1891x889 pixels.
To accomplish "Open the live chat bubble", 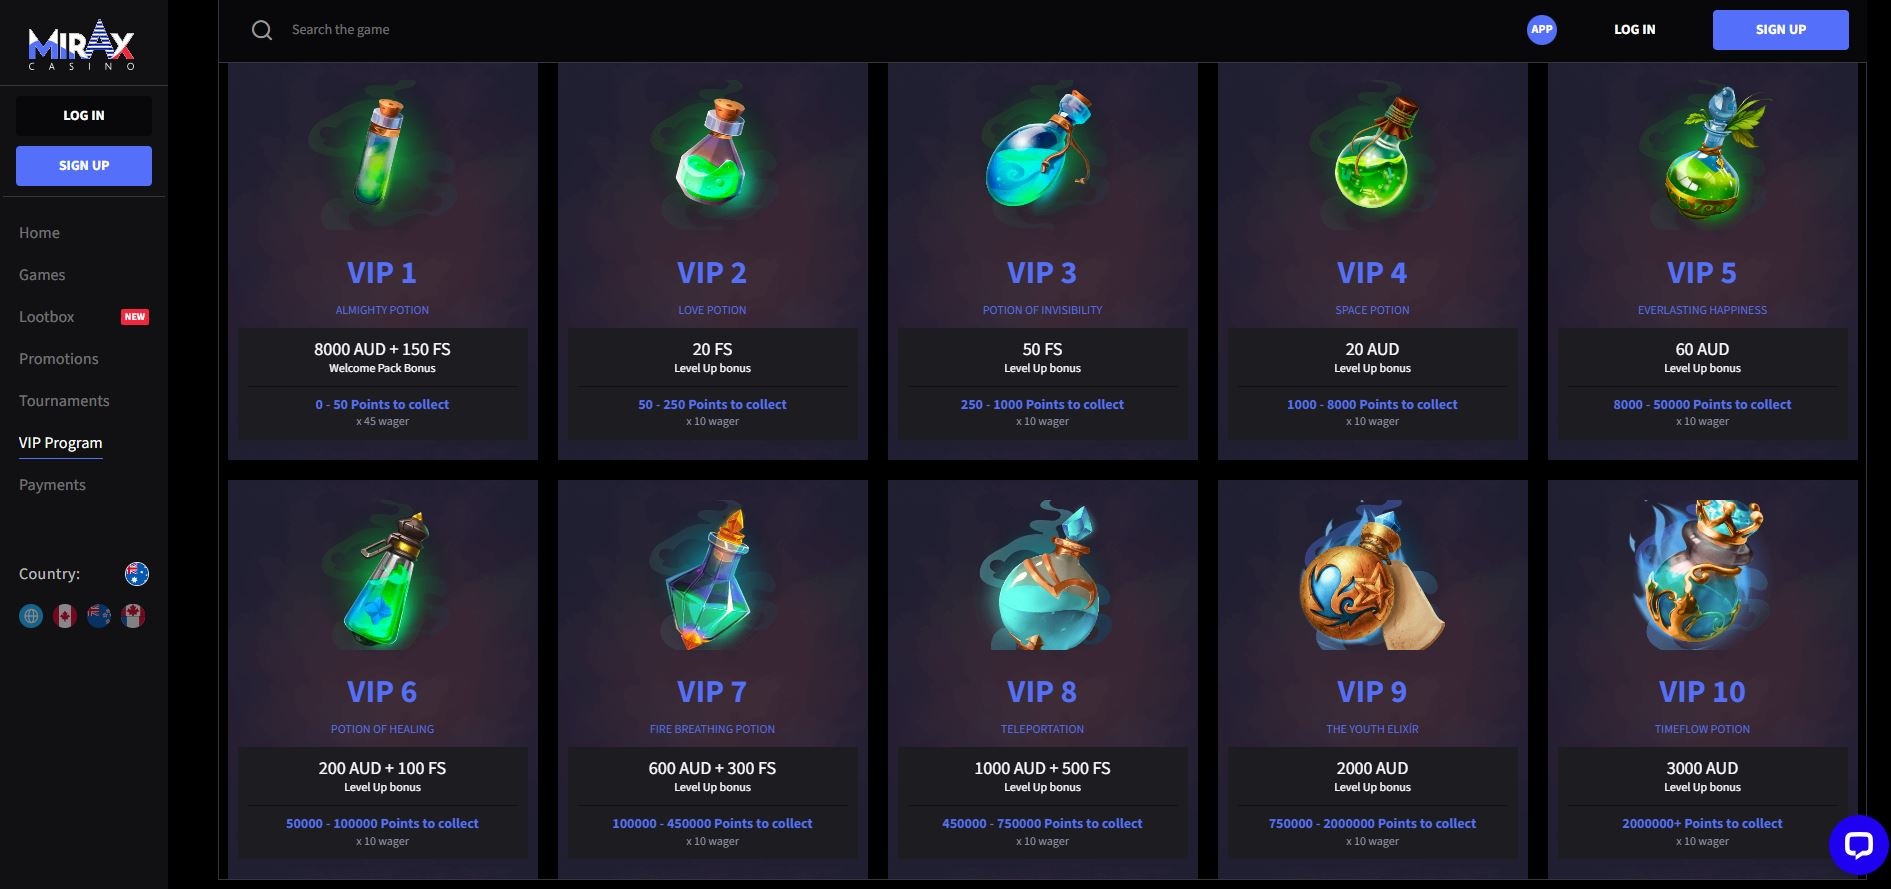I will (x=1858, y=845).
